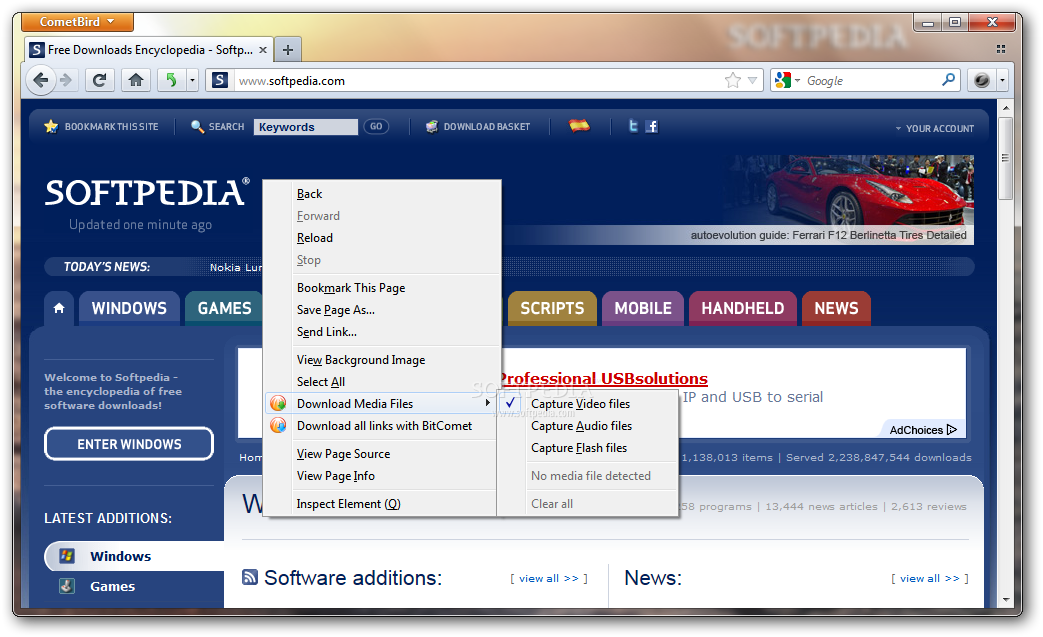This screenshot has width=1043, height=637.
Task: Open the WINDOWS category tab
Action: [129, 308]
